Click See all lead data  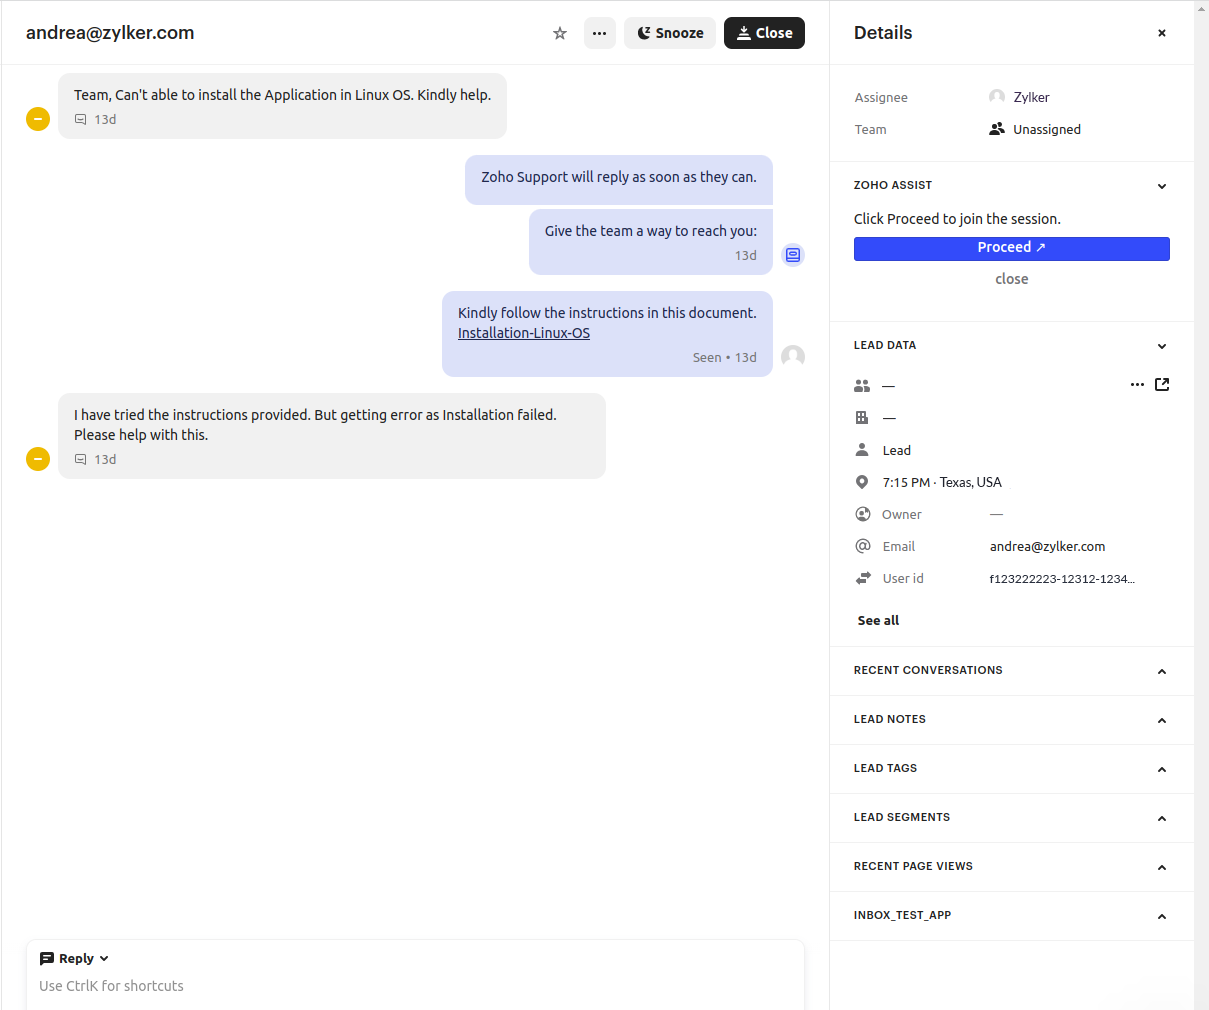pos(878,620)
